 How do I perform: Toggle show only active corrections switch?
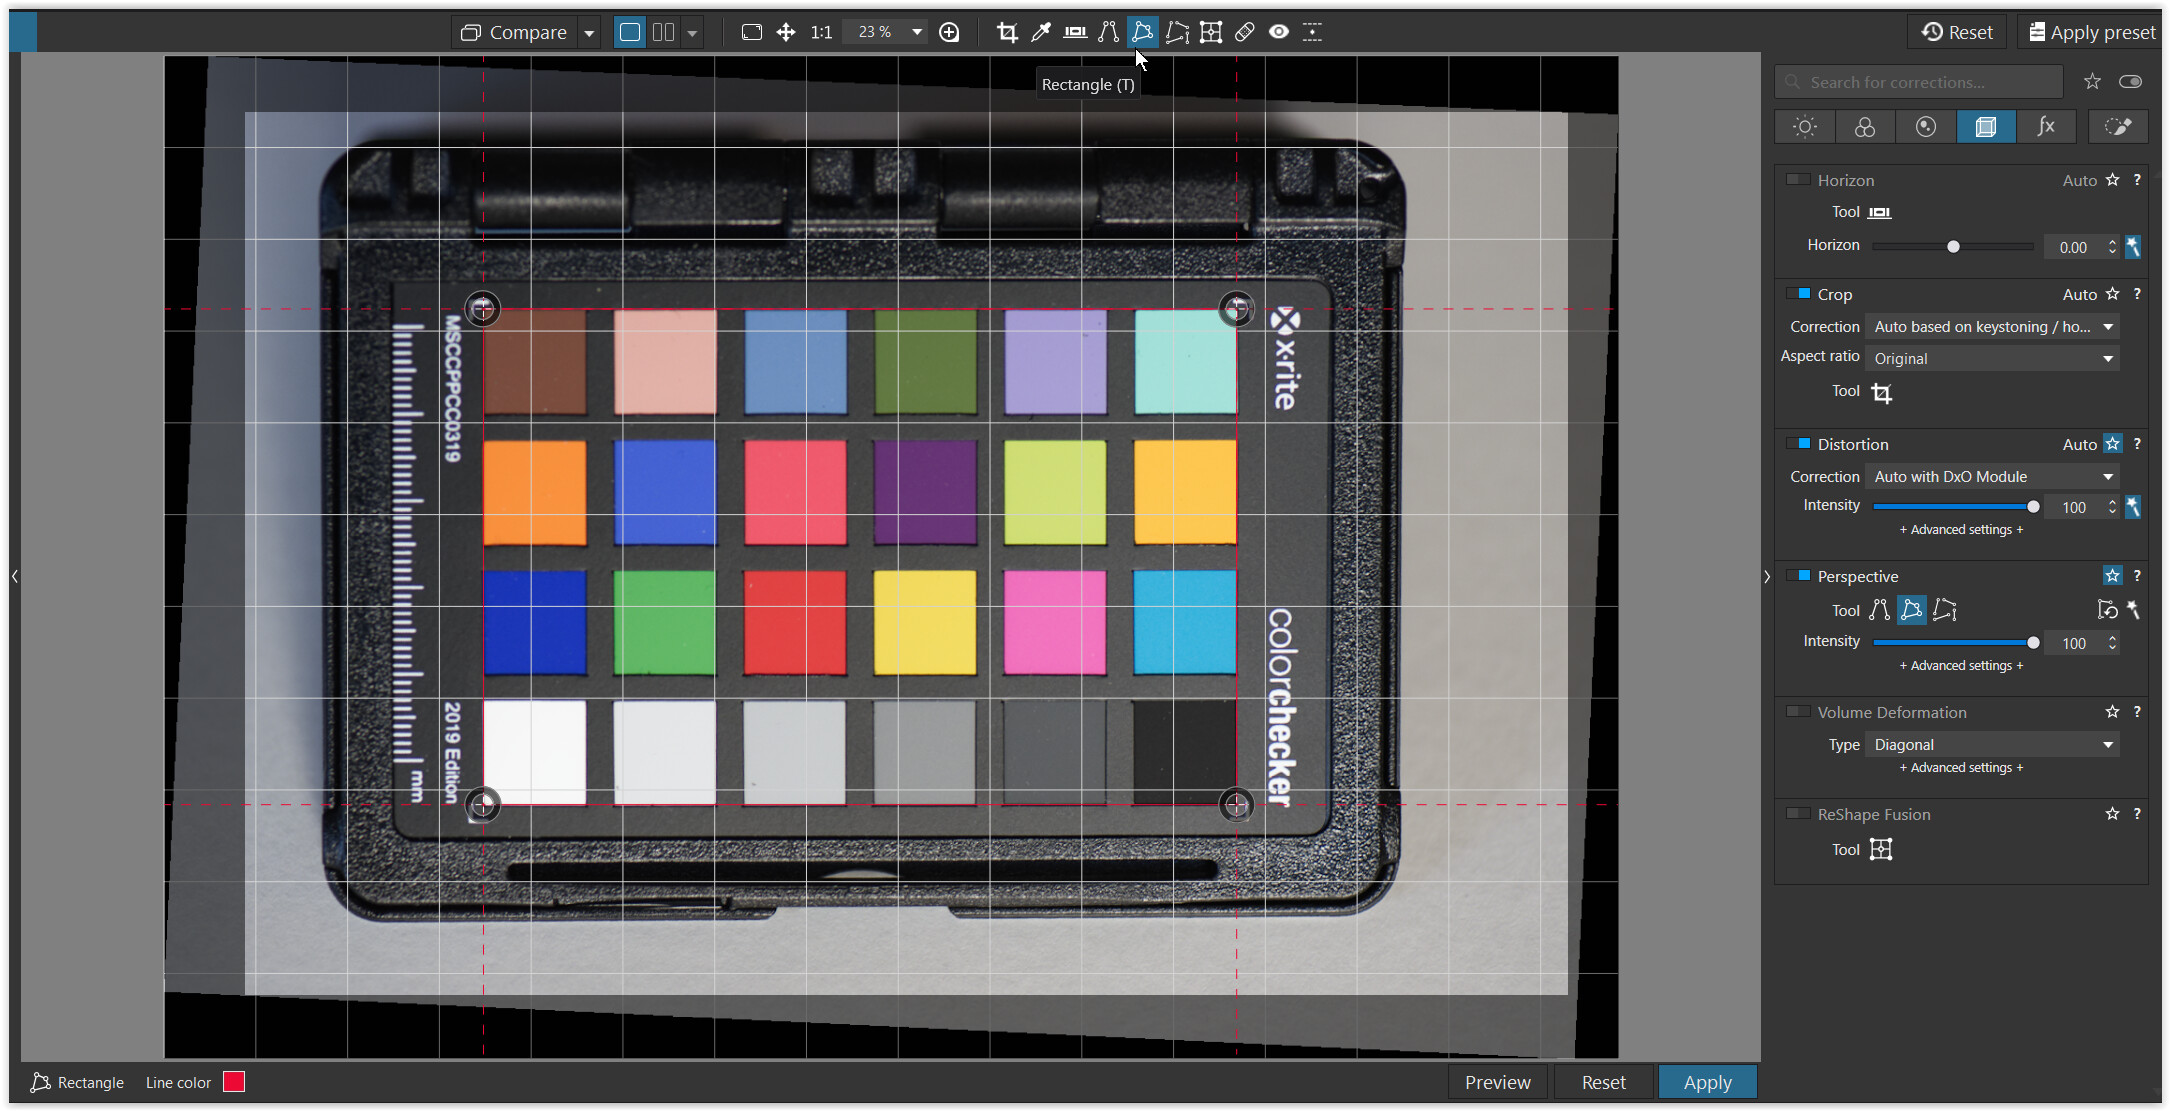[x=2131, y=82]
